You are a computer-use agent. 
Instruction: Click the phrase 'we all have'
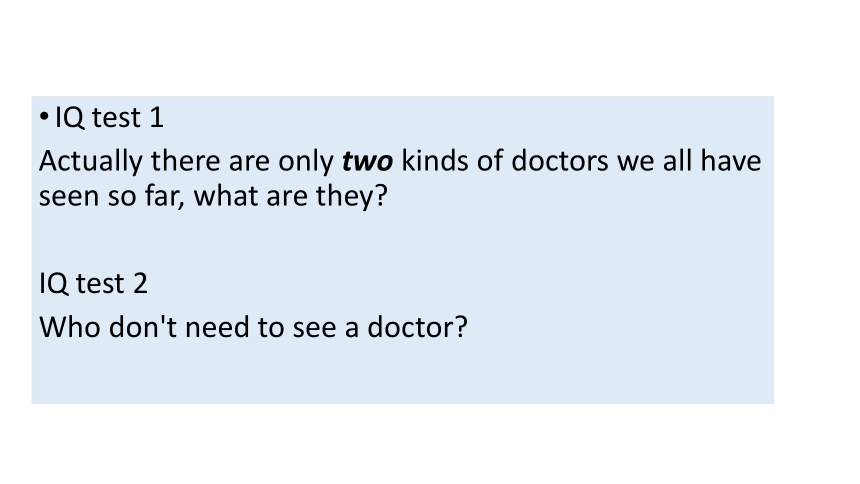click(689, 161)
